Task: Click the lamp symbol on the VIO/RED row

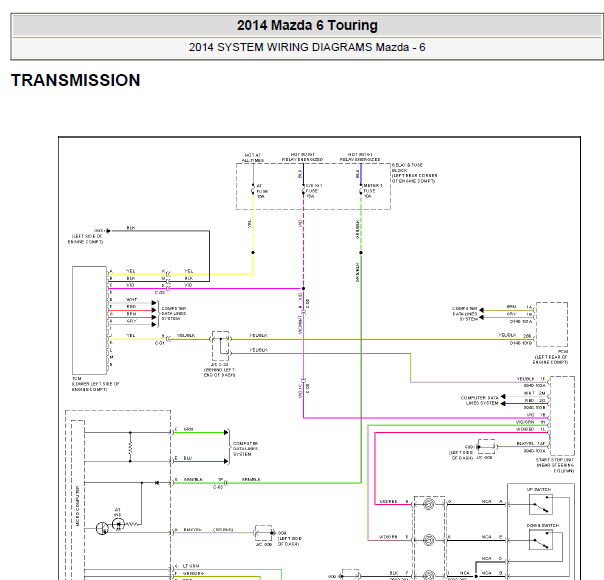Action: pos(429,504)
